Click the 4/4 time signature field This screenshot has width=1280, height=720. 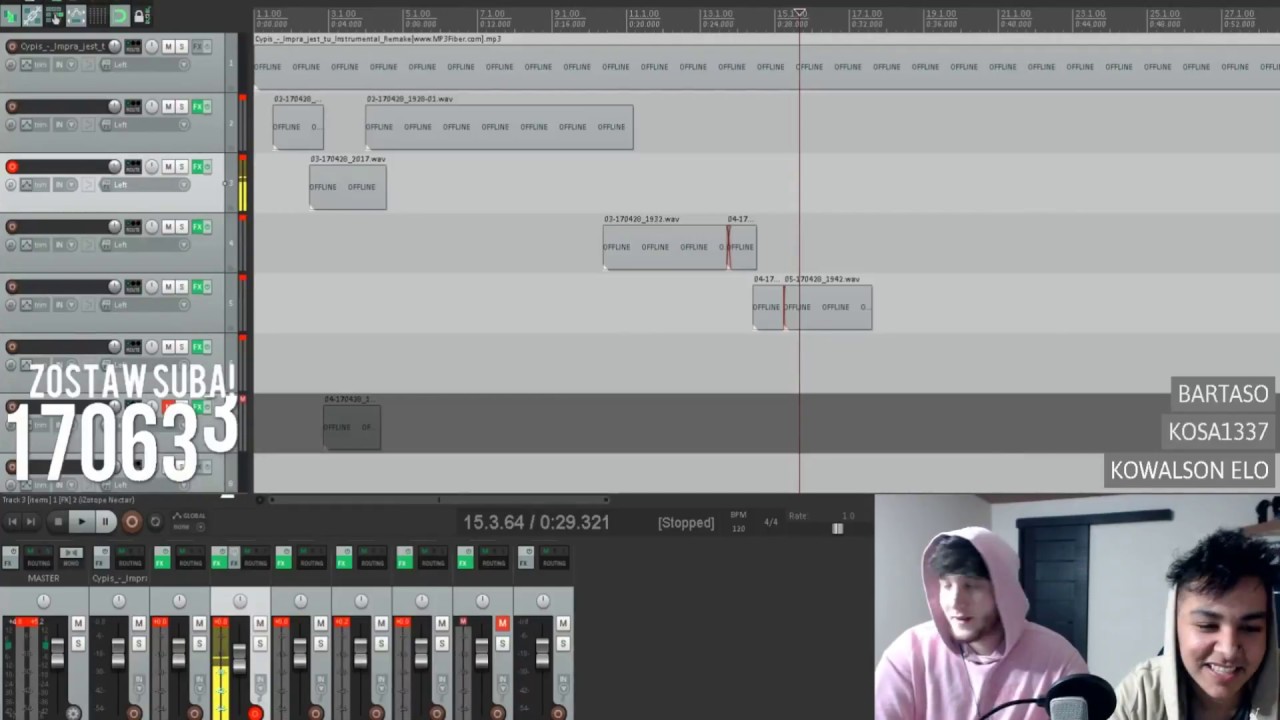[x=771, y=522]
